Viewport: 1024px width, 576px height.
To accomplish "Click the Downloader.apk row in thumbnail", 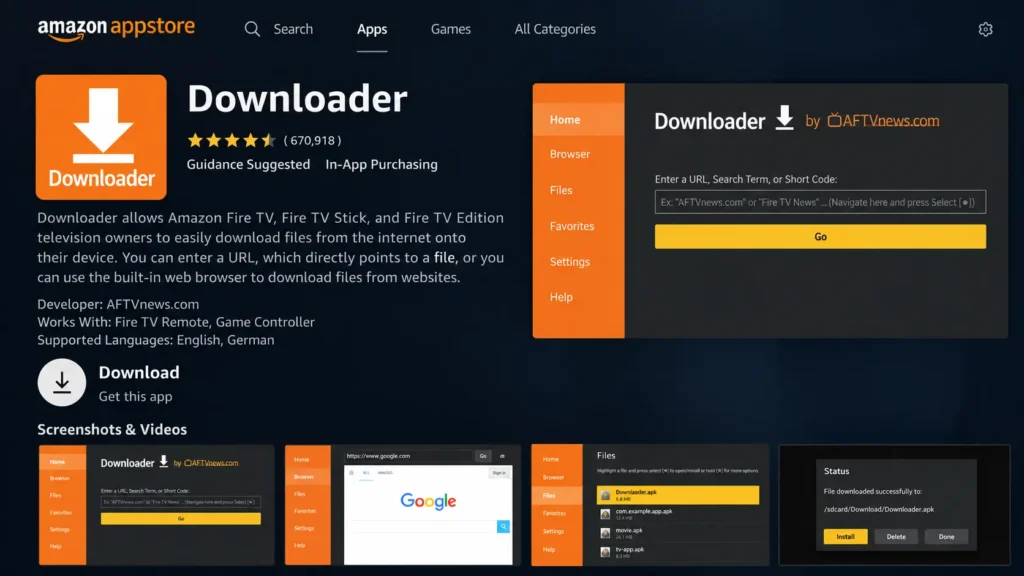I will pyautogui.click(x=678, y=495).
